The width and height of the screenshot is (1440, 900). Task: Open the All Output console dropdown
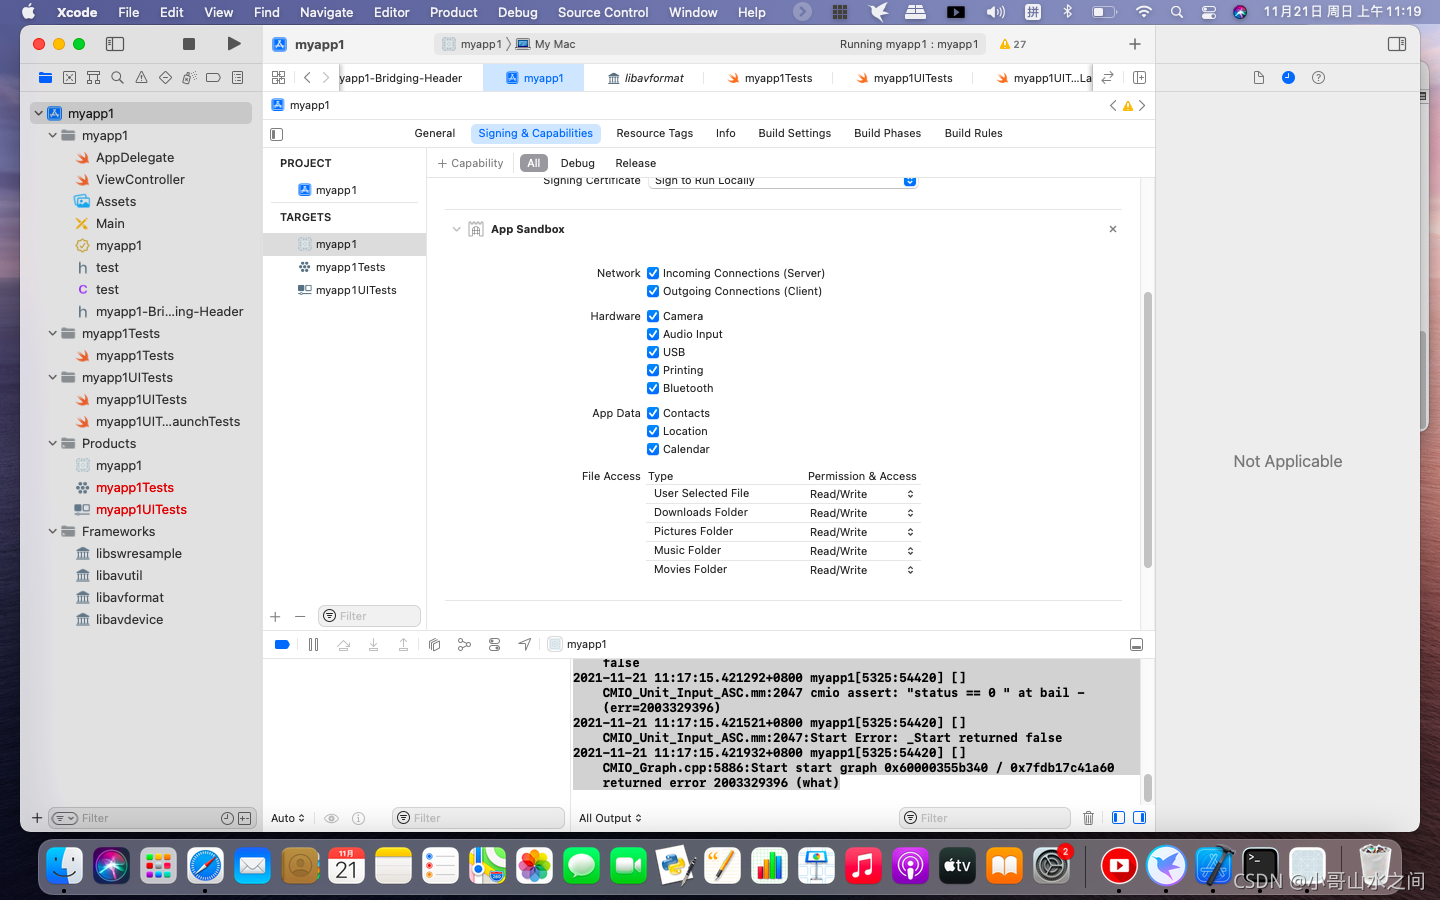(610, 818)
